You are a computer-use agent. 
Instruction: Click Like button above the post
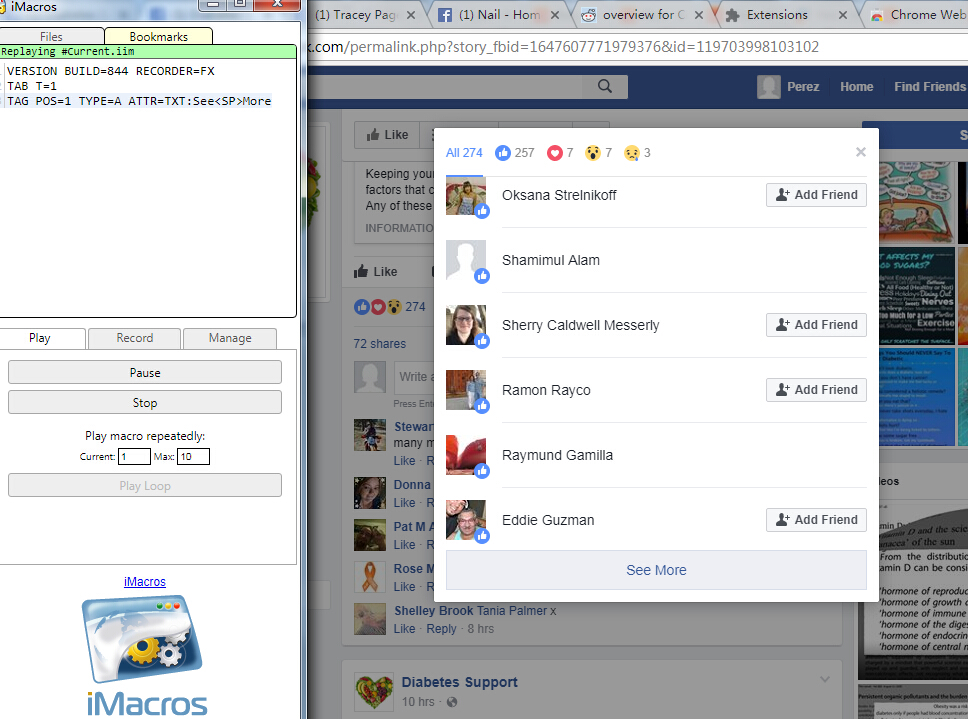click(387, 135)
